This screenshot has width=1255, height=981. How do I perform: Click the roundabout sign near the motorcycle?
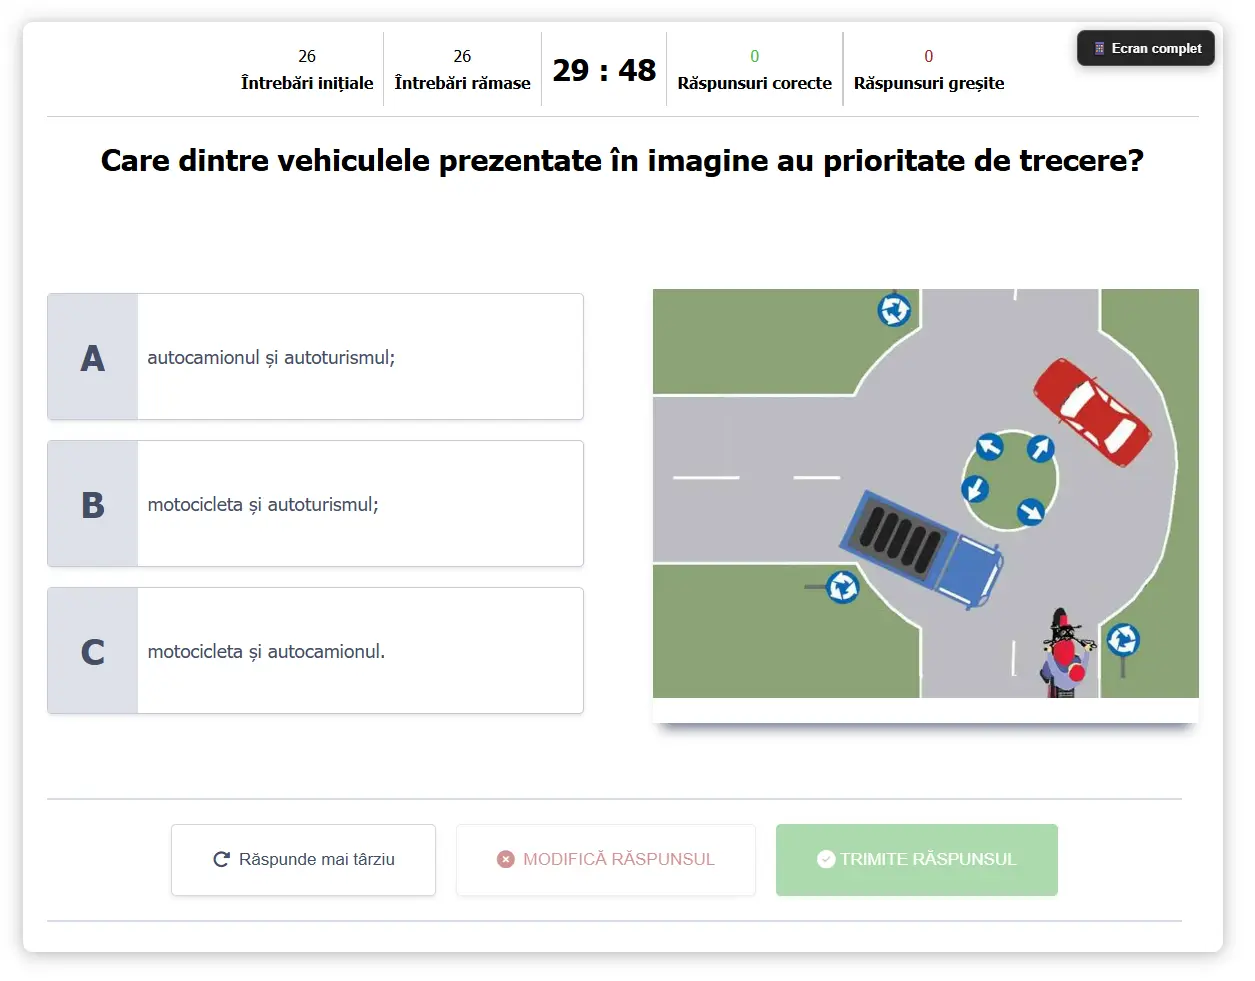tap(1123, 639)
